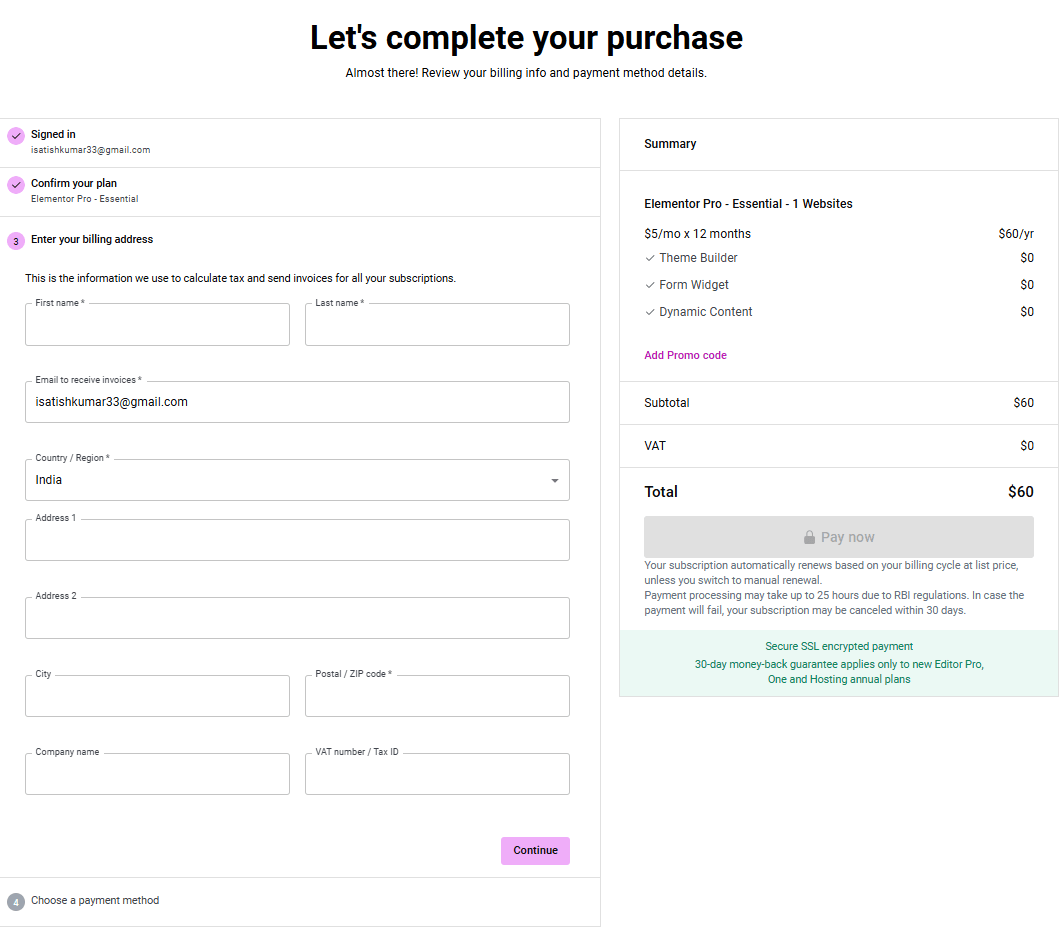Viewport: 1059px width, 940px height.
Task: Click the Confirm your plan checkmark icon
Action: (x=16, y=184)
